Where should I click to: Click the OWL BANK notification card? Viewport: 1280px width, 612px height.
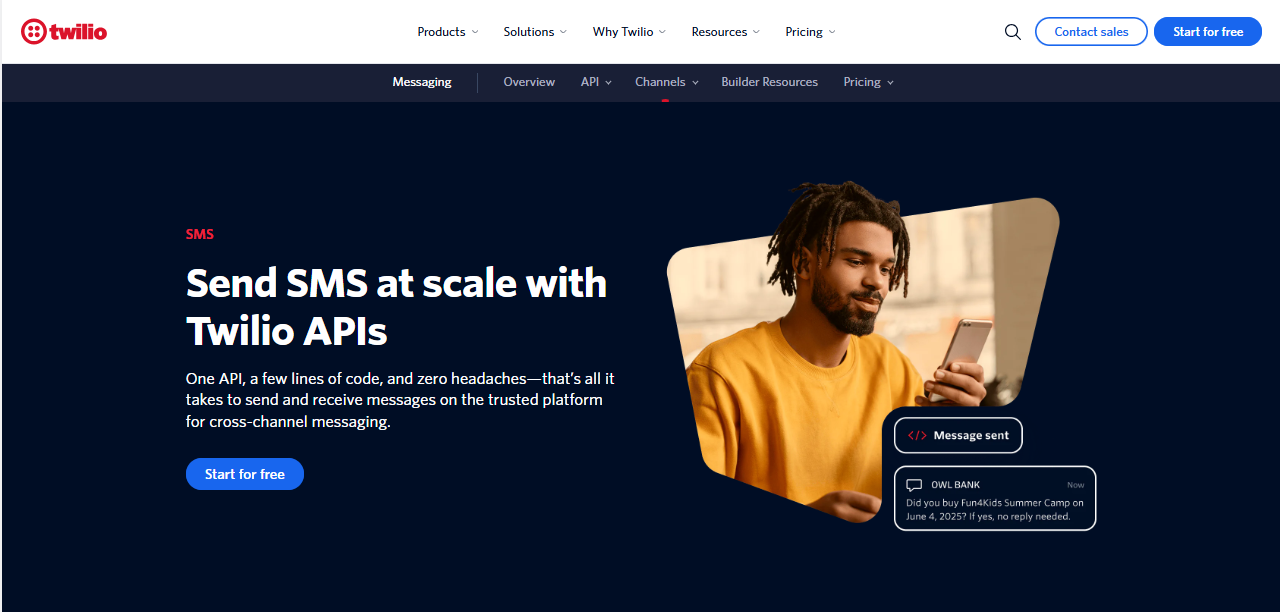coord(994,498)
